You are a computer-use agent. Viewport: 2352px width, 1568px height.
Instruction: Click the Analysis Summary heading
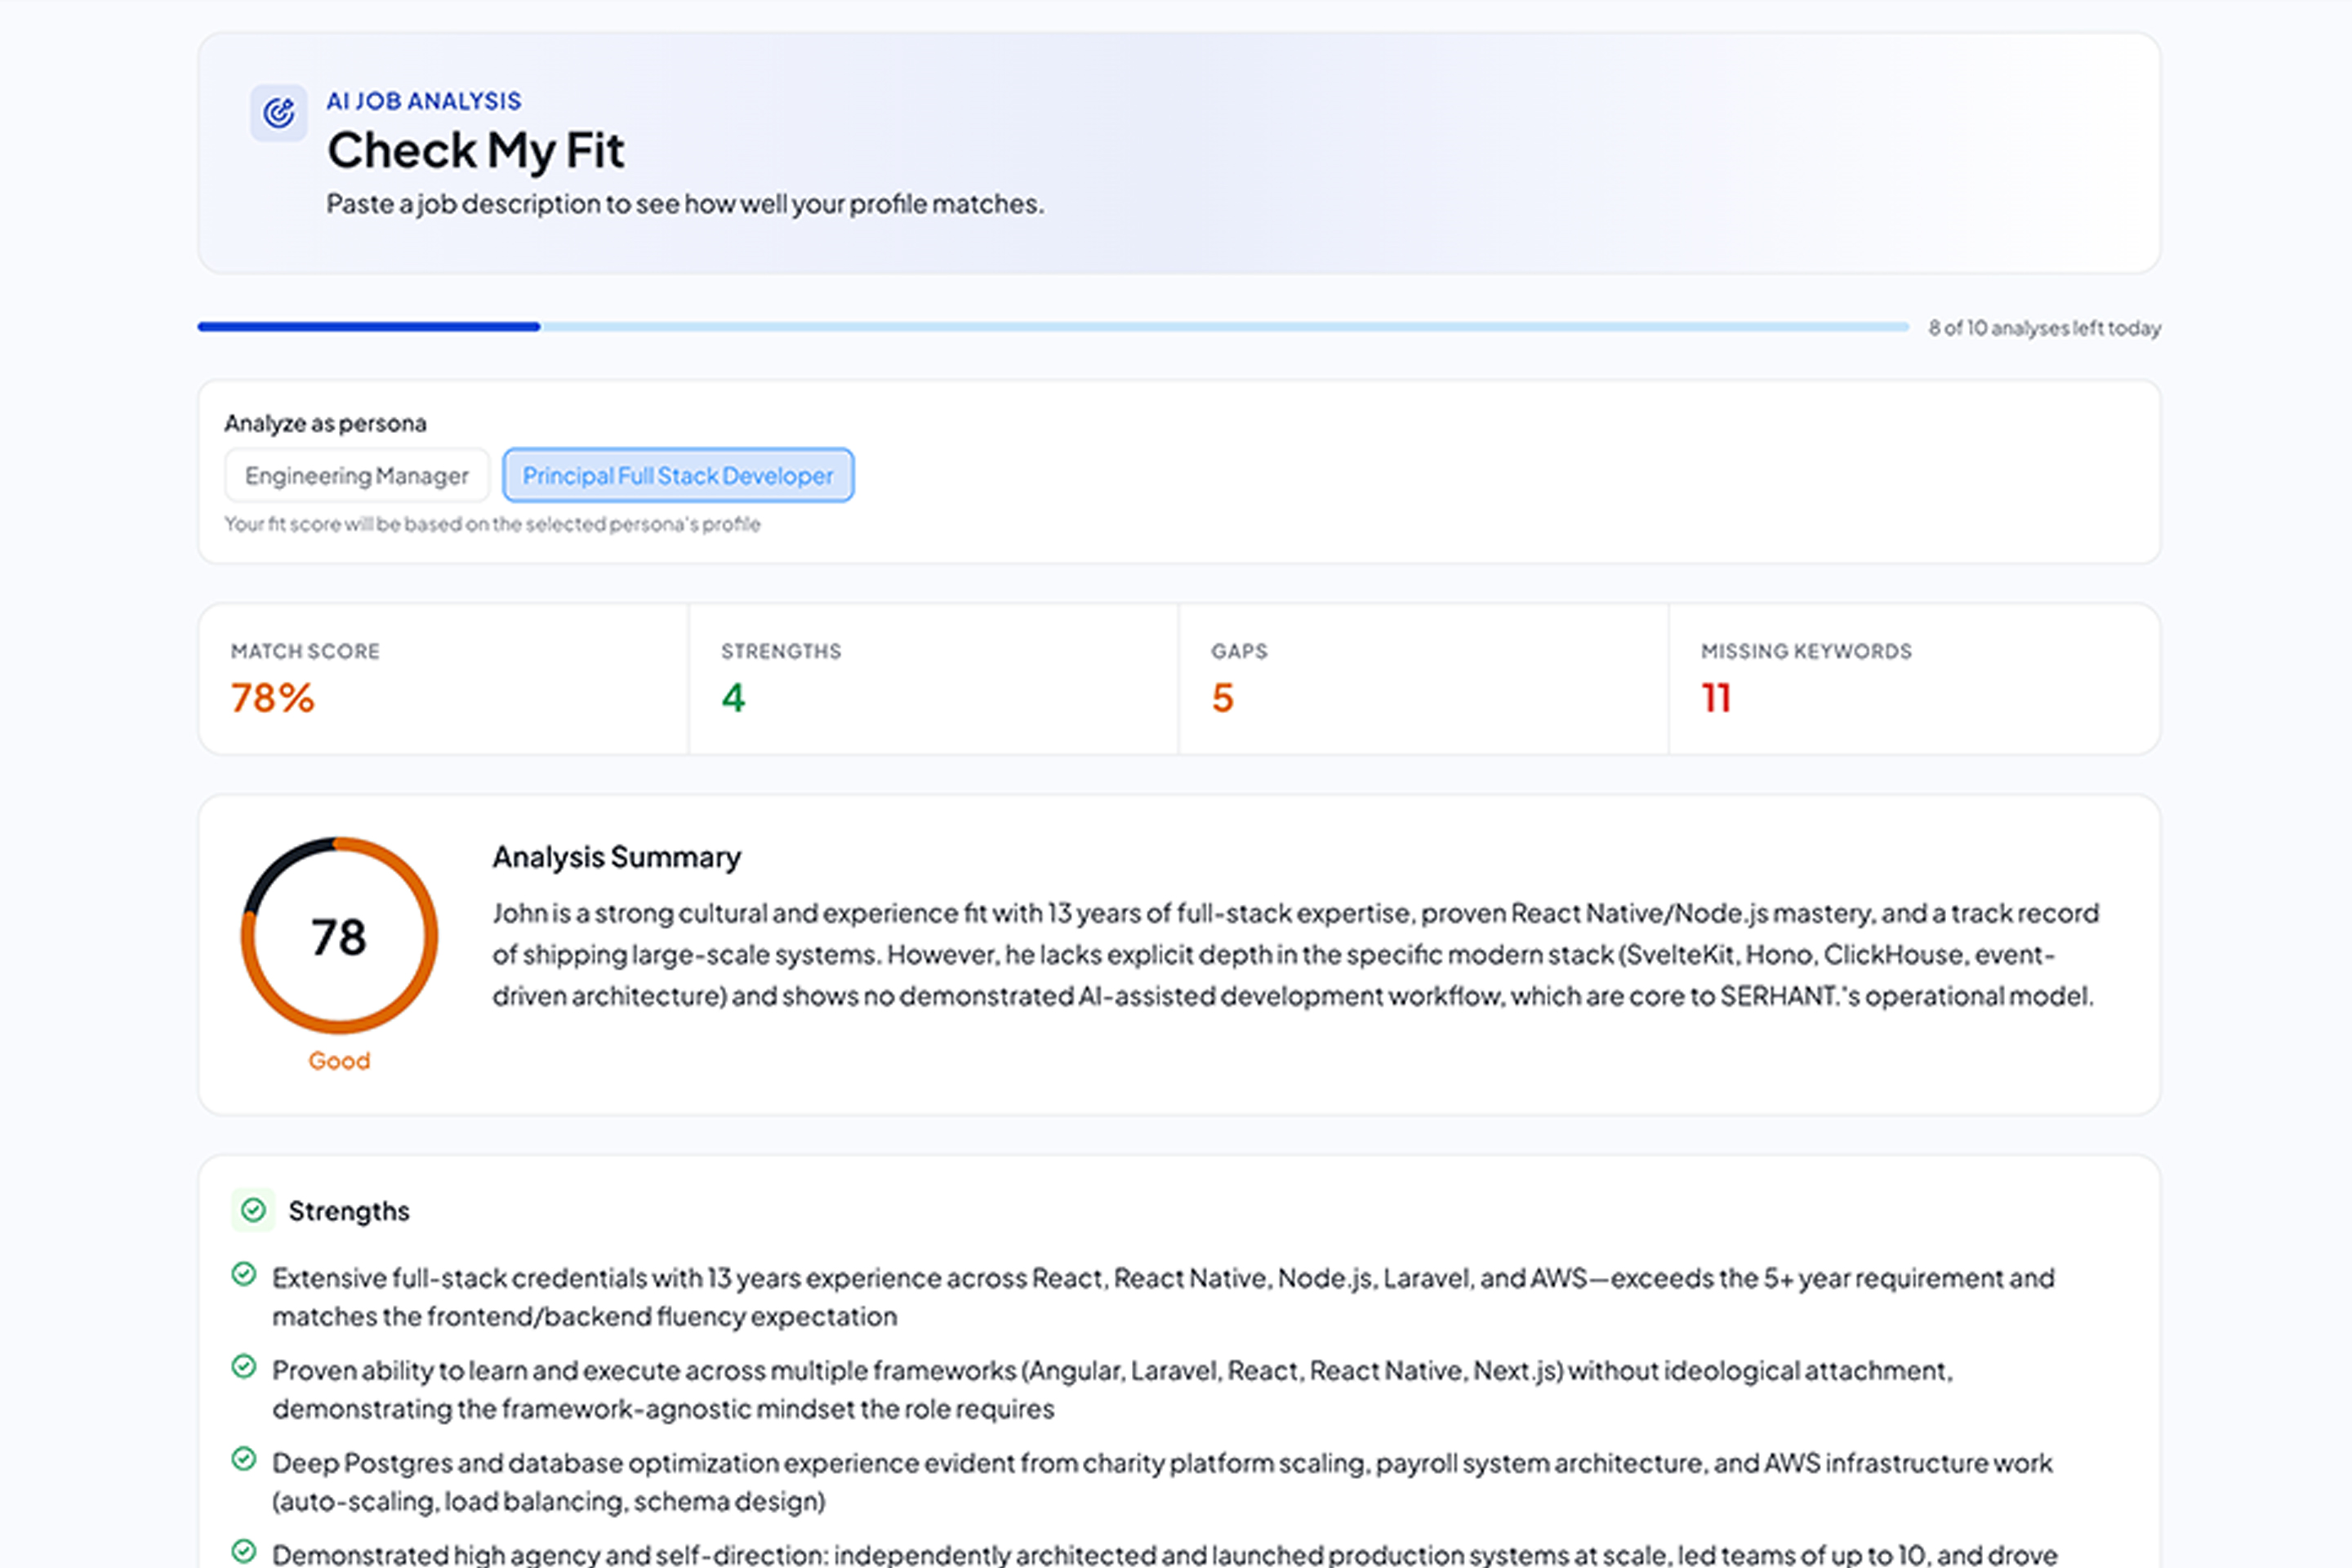pos(616,857)
